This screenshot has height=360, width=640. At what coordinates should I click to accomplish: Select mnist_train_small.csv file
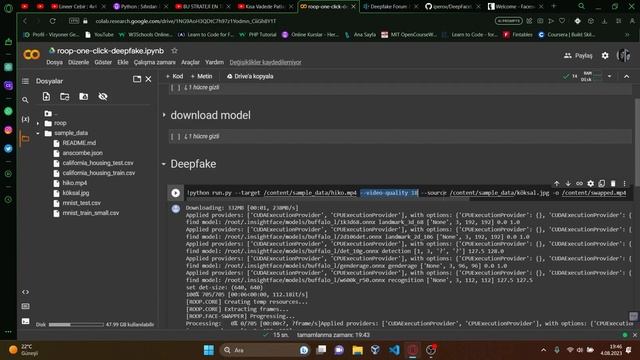coord(91,213)
